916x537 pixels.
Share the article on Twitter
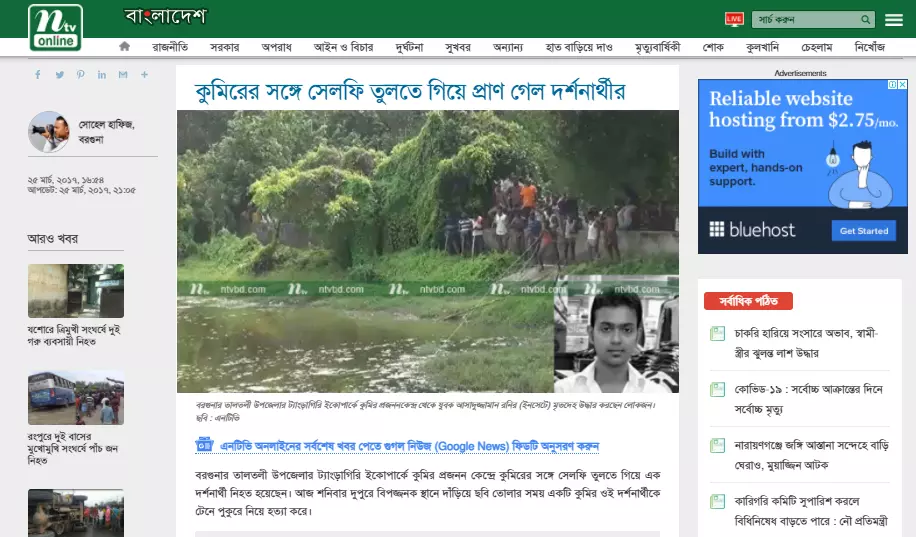pos(60,75)
